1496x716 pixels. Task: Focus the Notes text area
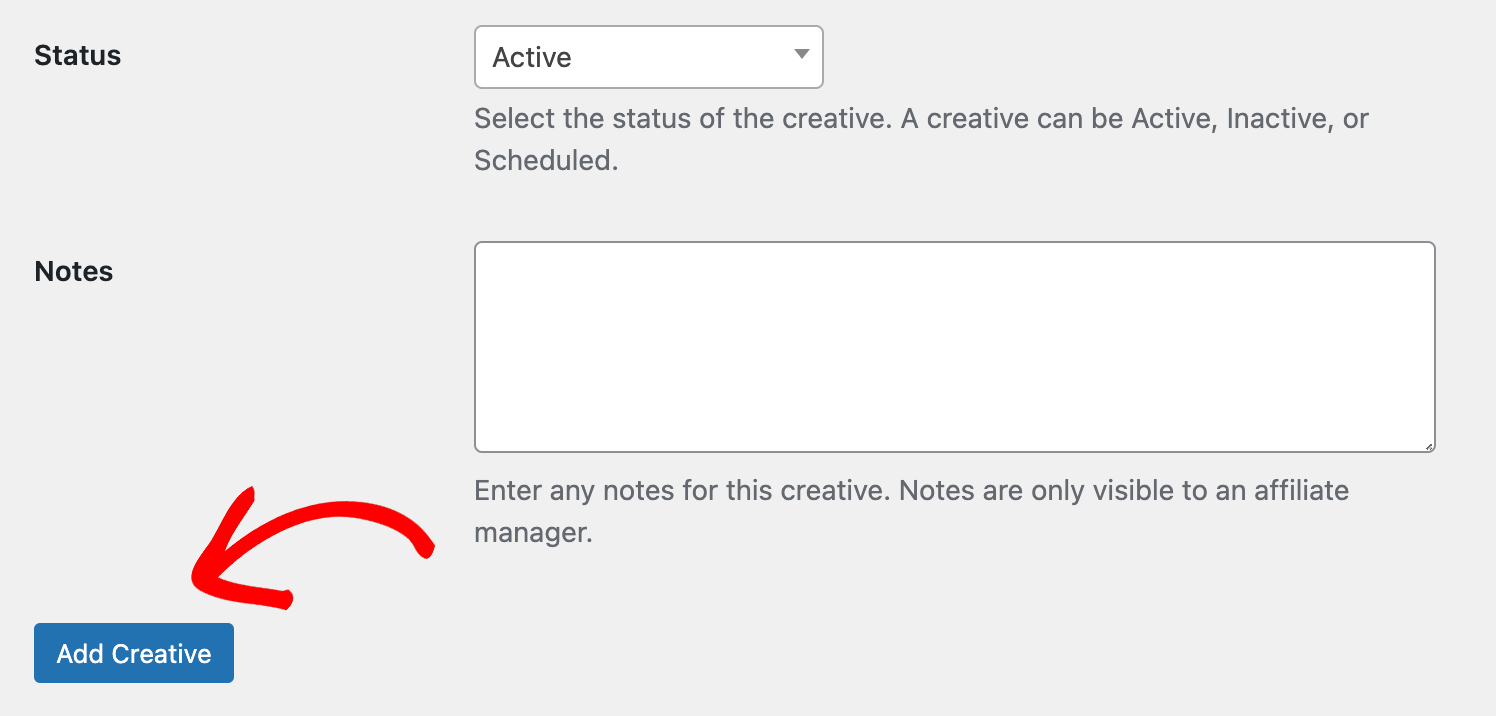point(954,346)
